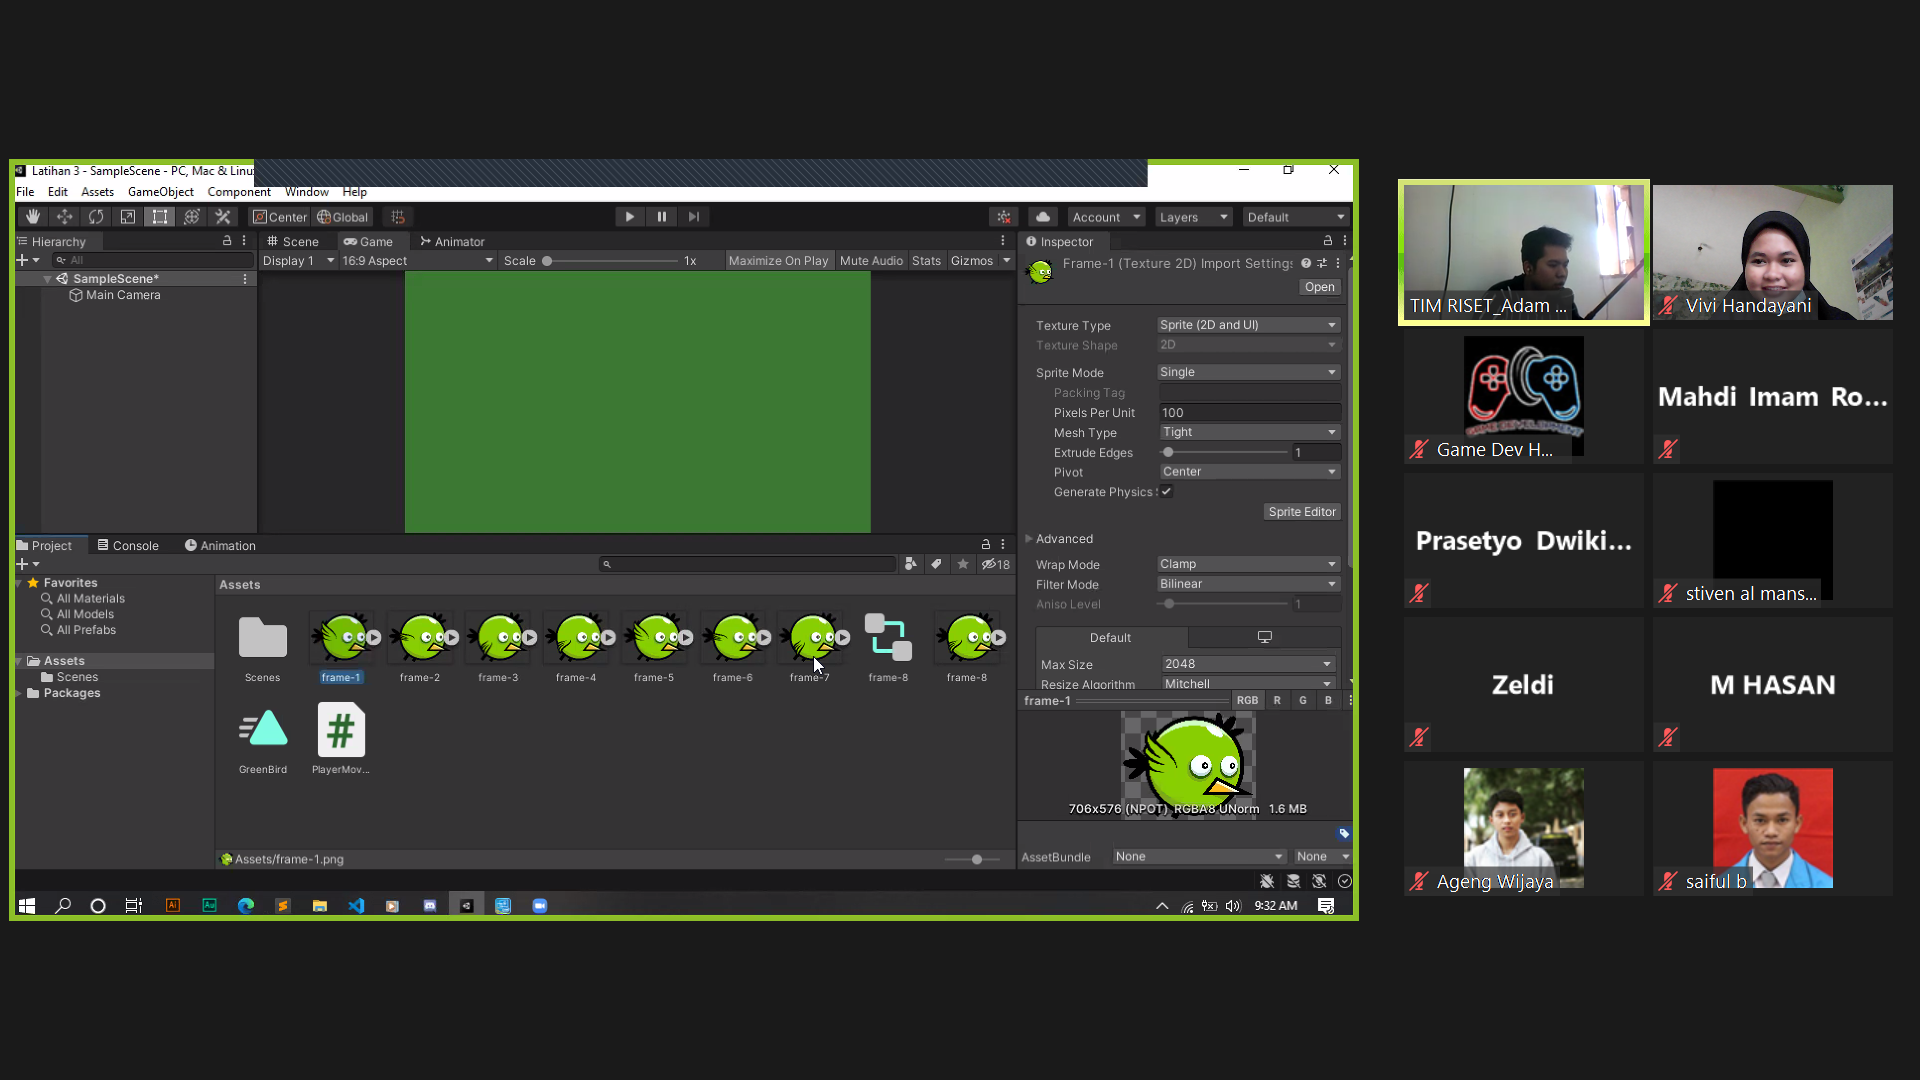The image size is (1920, 1080).
Task: Open the Account dropdown
Action: pos(1105,217)
